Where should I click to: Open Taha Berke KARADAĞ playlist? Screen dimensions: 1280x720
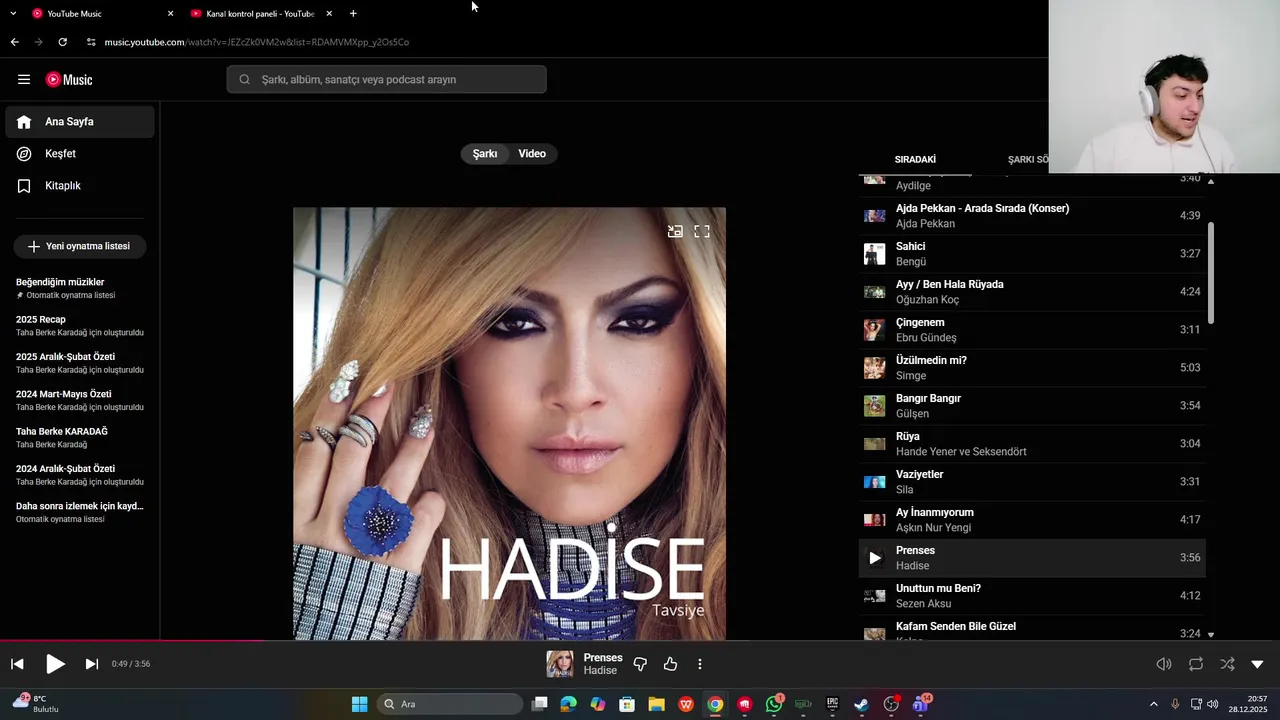(x=80, y=437)
